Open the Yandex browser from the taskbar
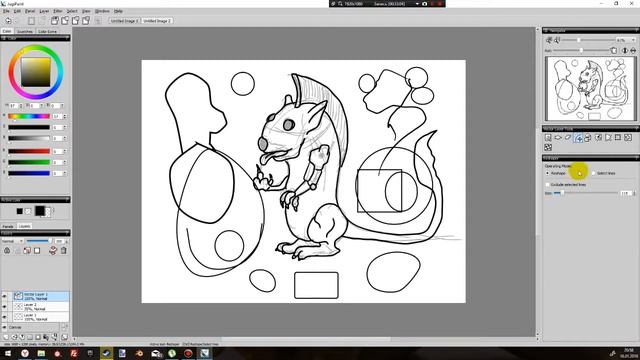Image resolution: width=640 pixels, height=360 pixels. (25, 353)
